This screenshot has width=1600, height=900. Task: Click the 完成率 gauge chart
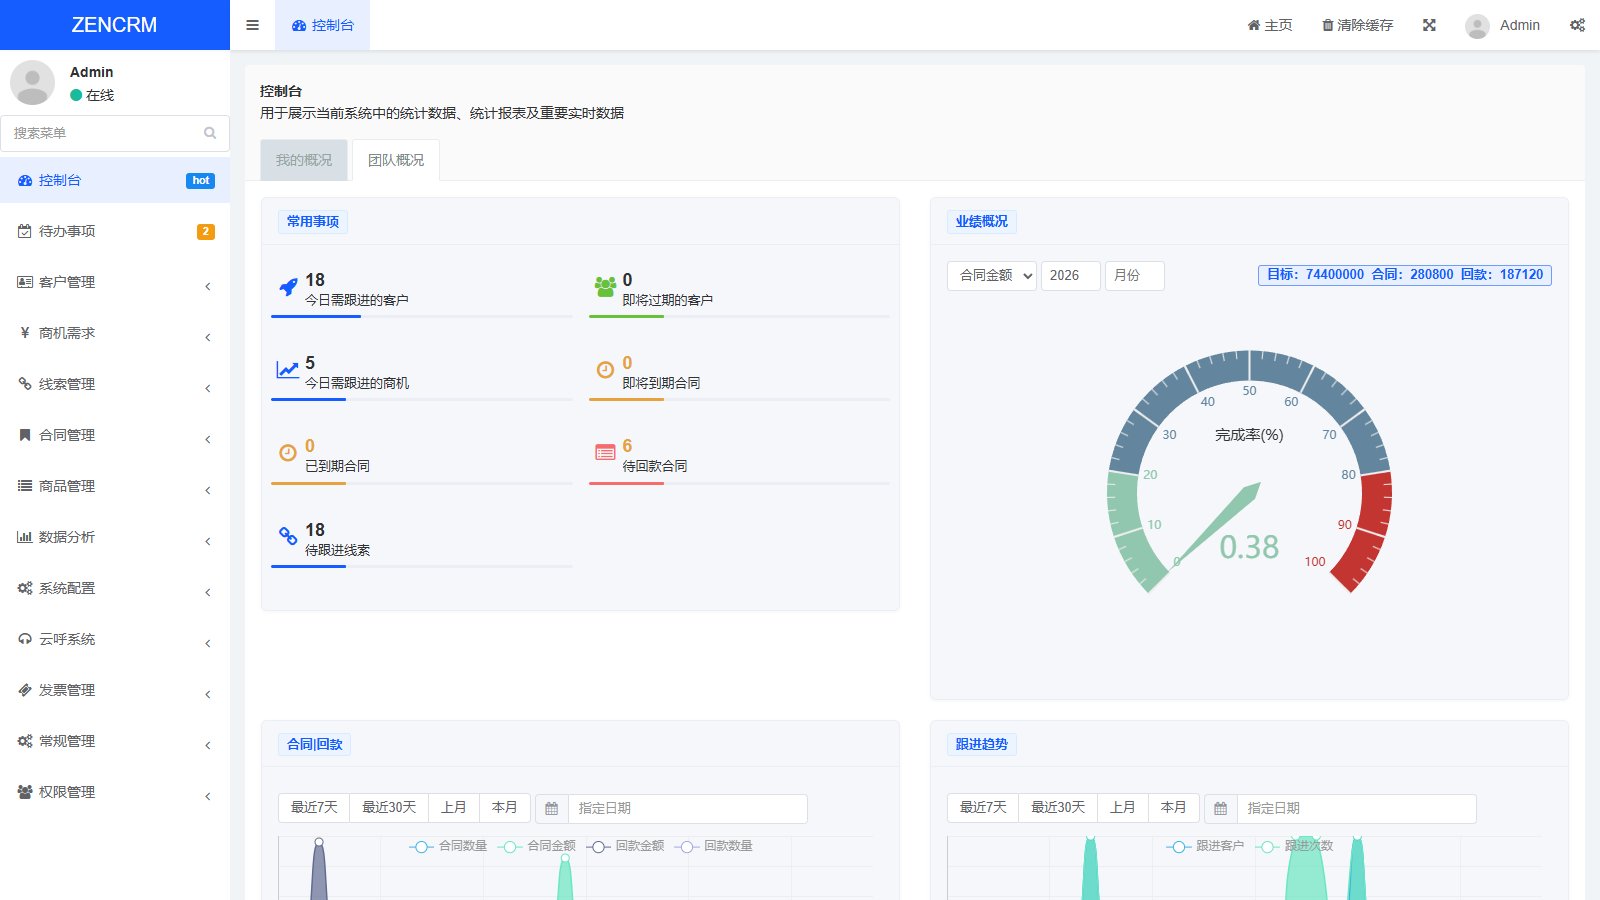[x=1249, y=473]
